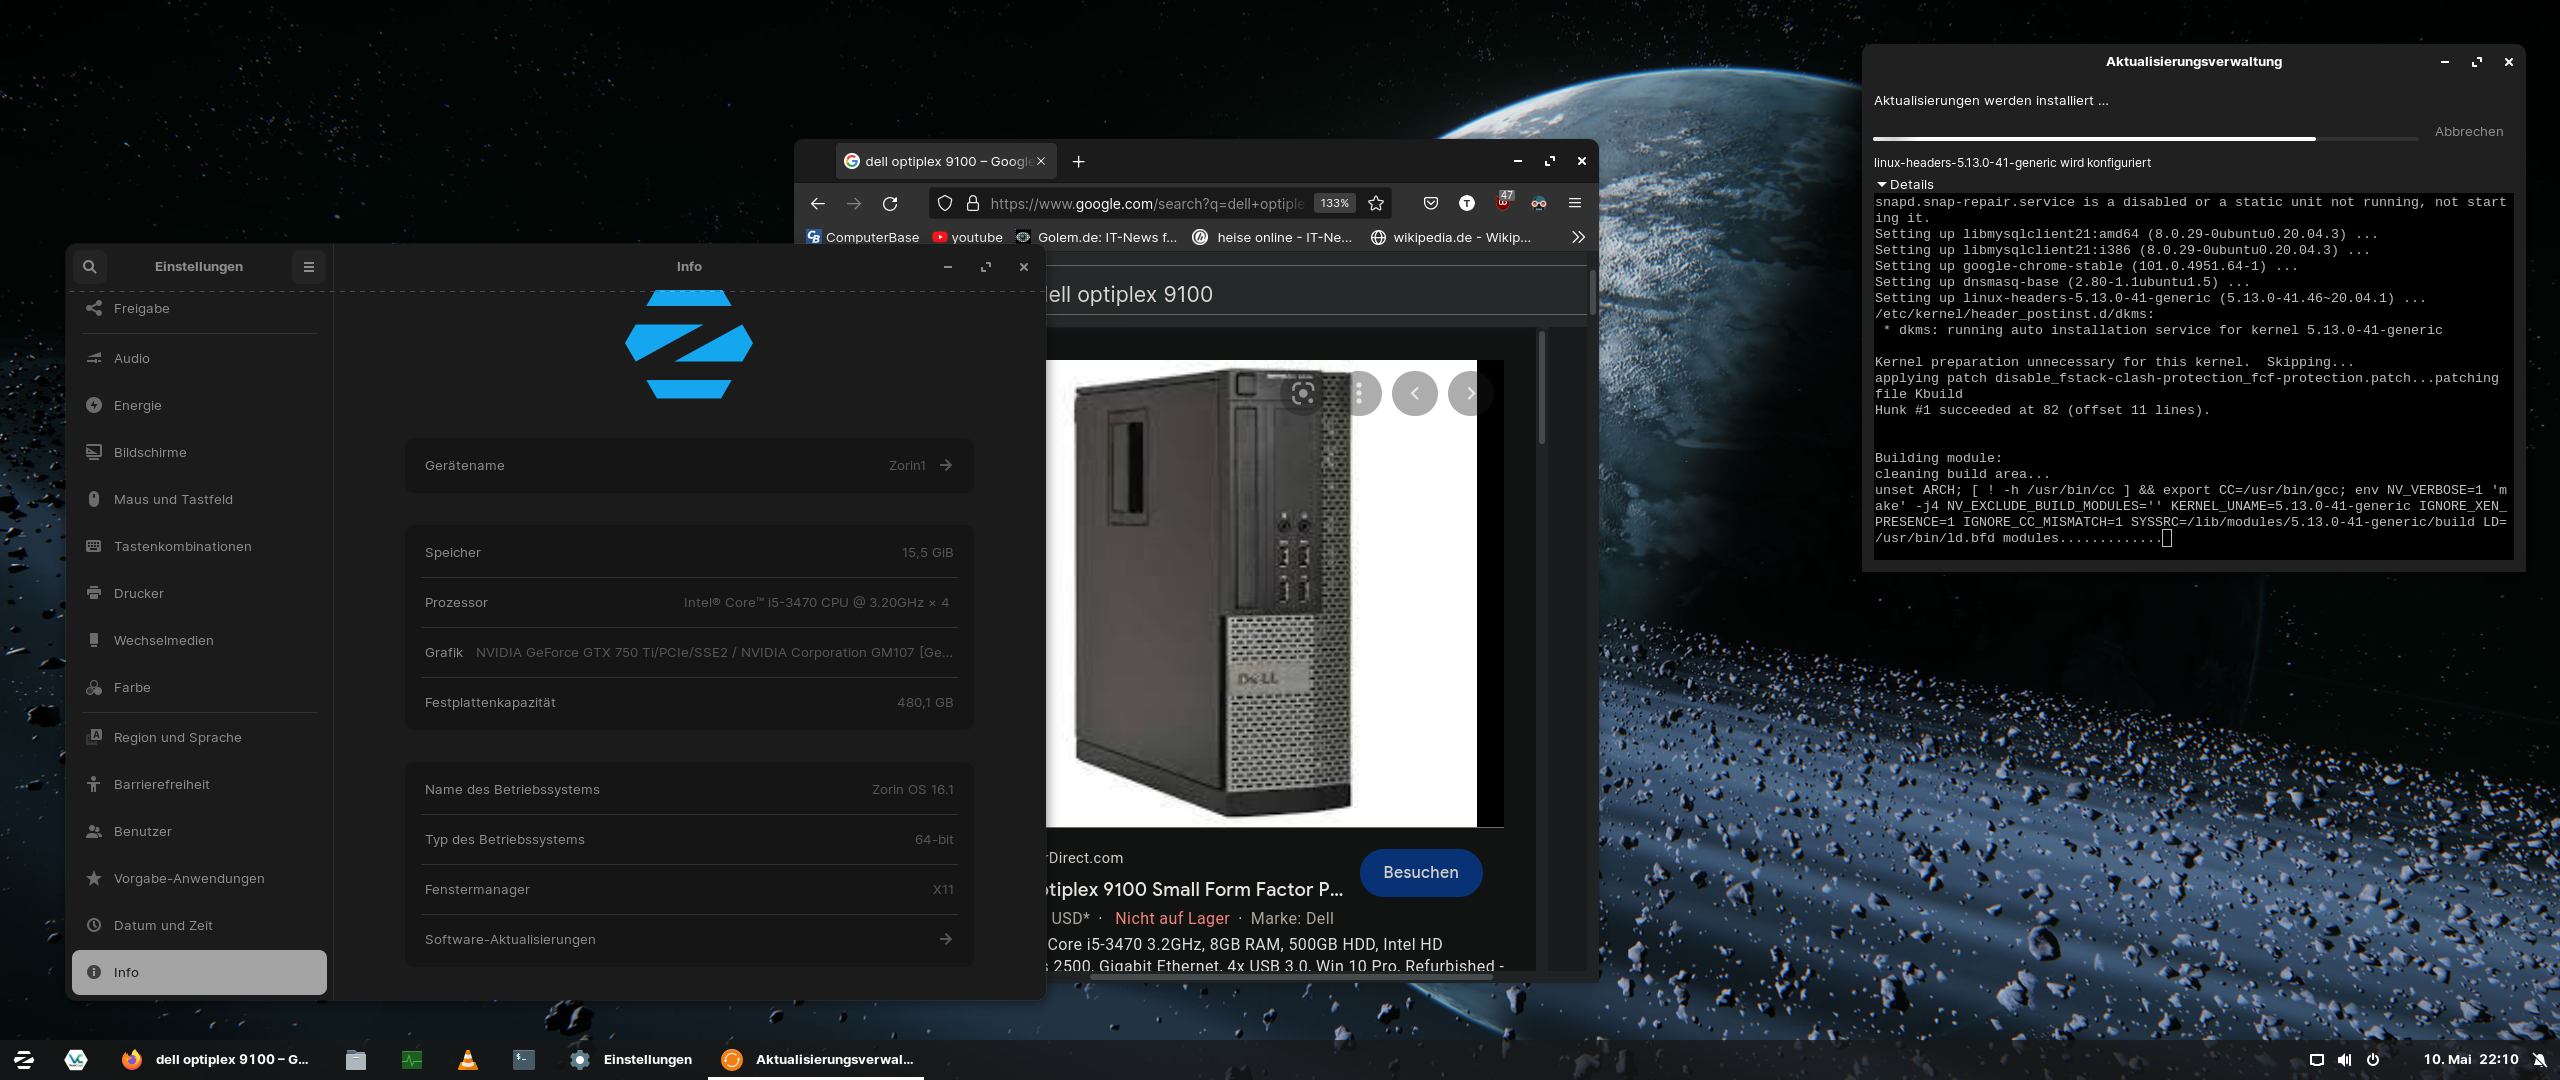Open the uBlock Origin extension icon
This screenshot has height=1080, width=2560.
point(1503,203)
